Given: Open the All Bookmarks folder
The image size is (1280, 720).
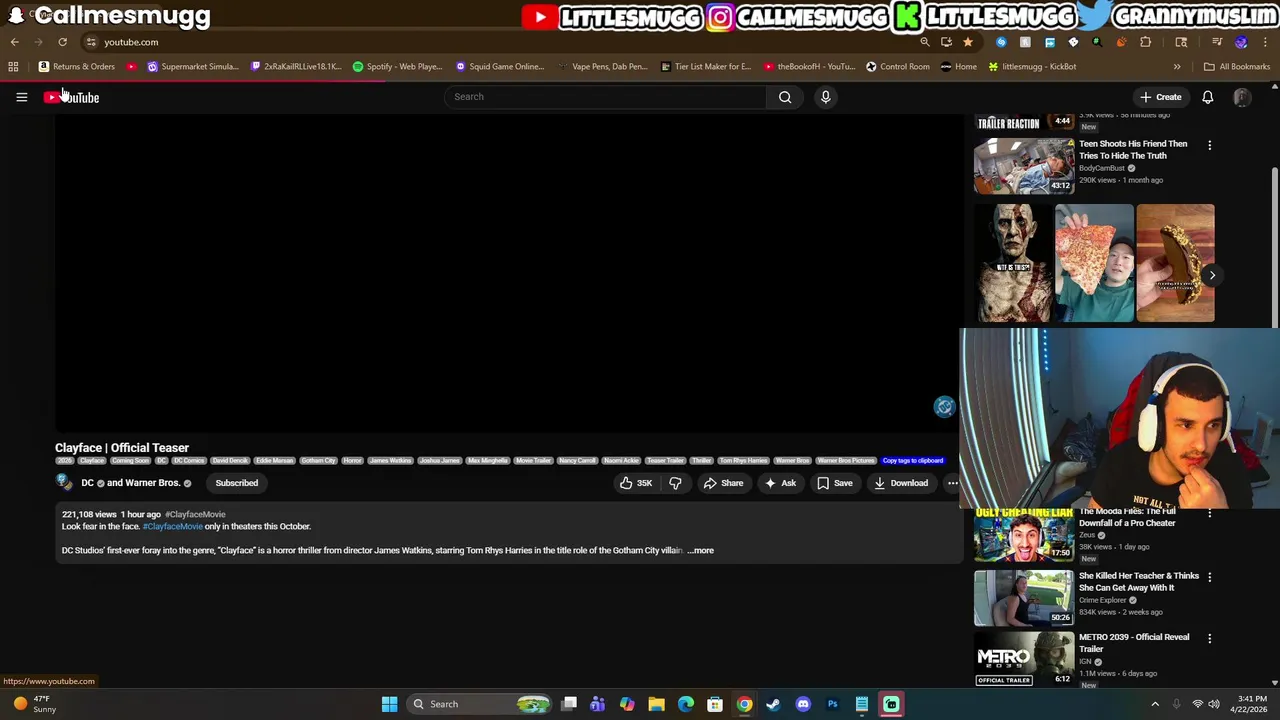Looking at the screenshot, I should click(x=1237, y=66).
